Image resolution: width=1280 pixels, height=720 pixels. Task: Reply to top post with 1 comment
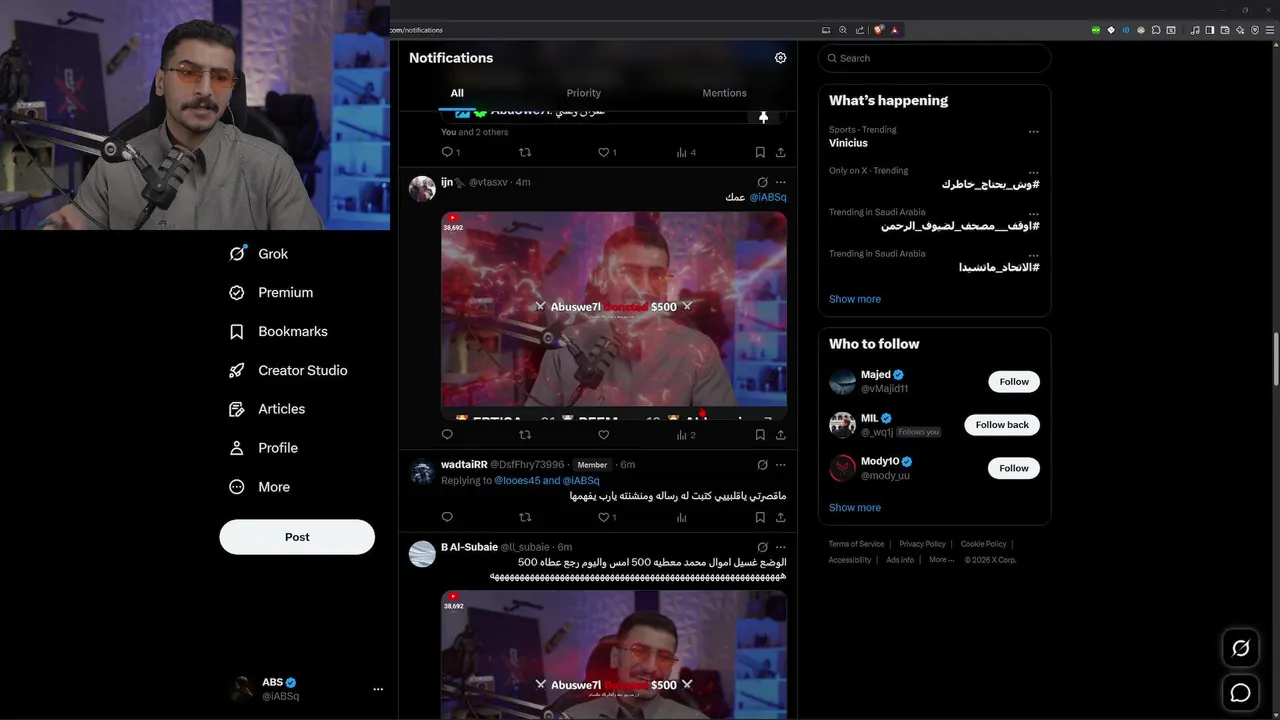coord(451,152)
